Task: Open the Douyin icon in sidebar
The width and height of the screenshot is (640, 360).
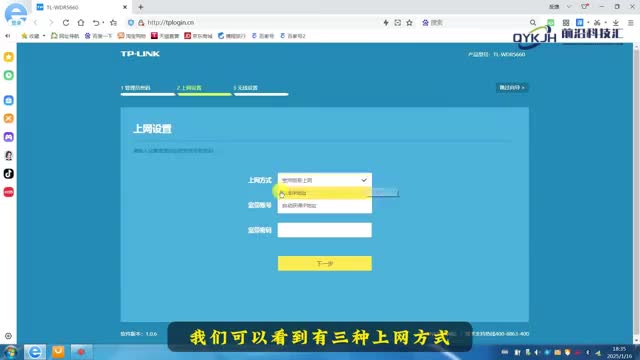Action: pos(9,173)
